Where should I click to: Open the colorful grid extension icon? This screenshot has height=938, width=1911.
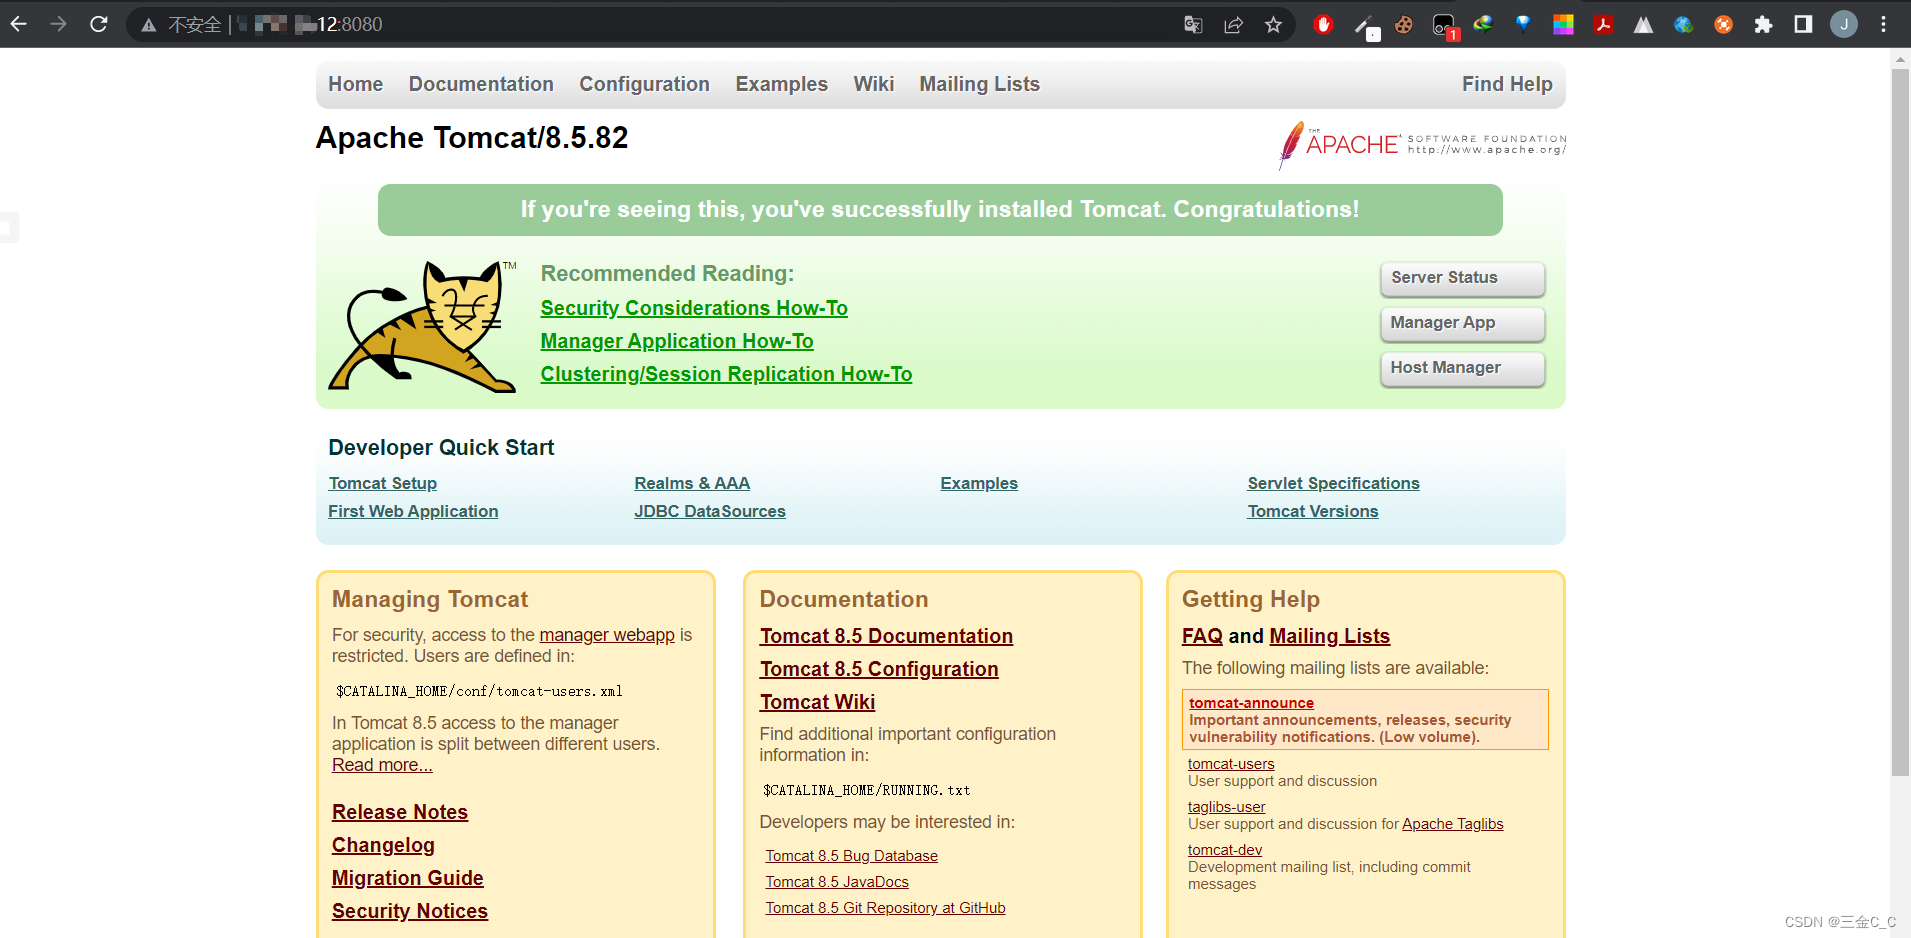point(1563,25)
